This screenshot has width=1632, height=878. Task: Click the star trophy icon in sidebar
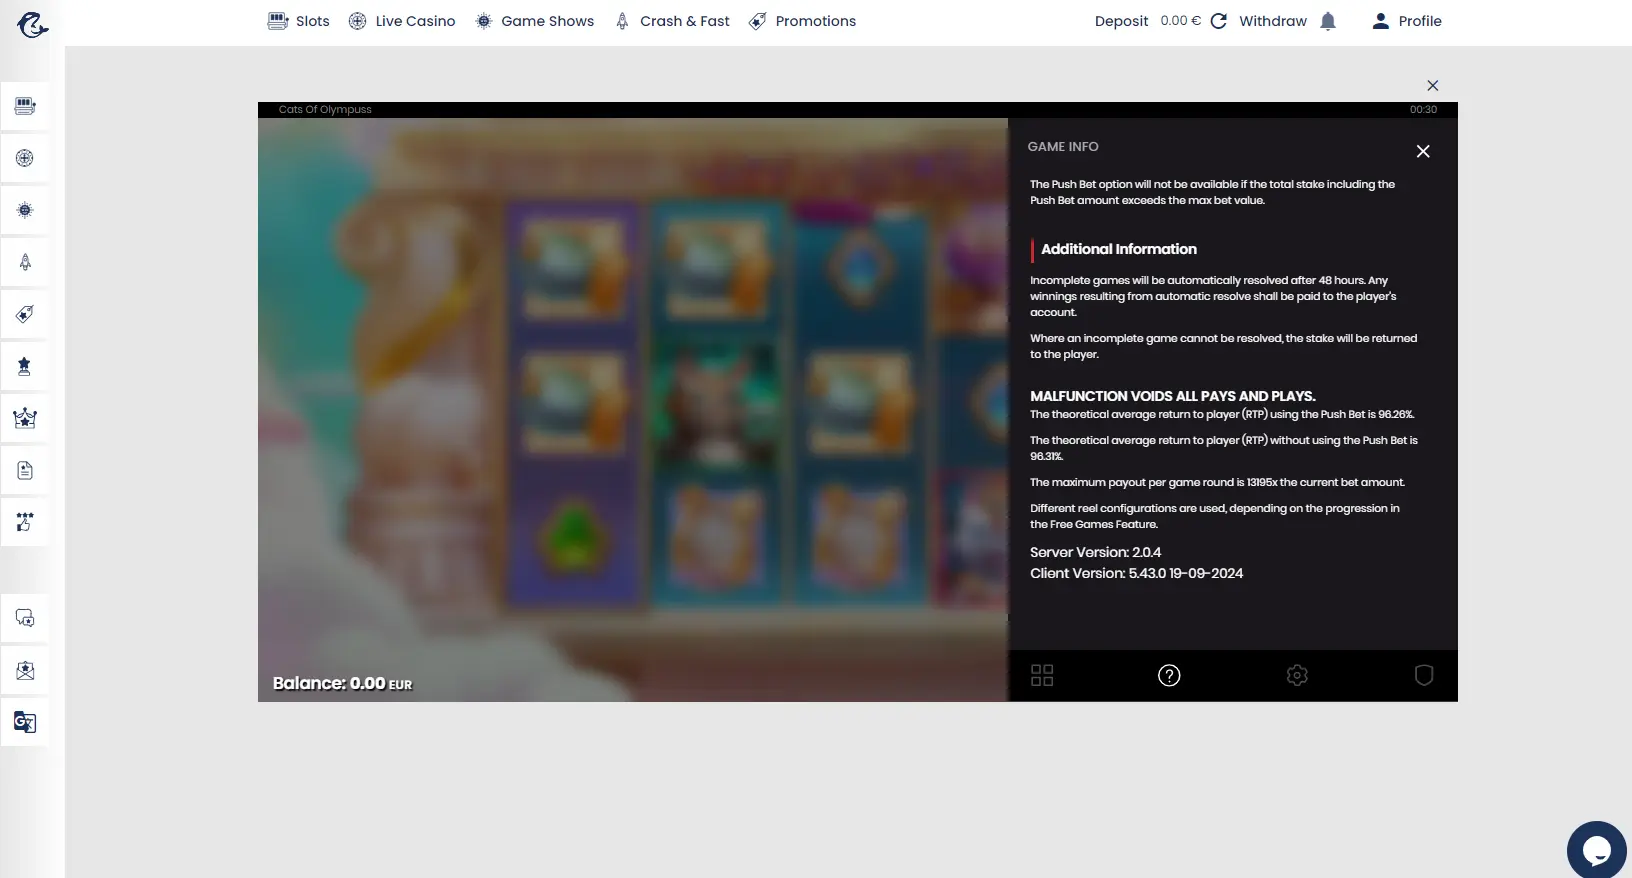click(x=25, y=366)
